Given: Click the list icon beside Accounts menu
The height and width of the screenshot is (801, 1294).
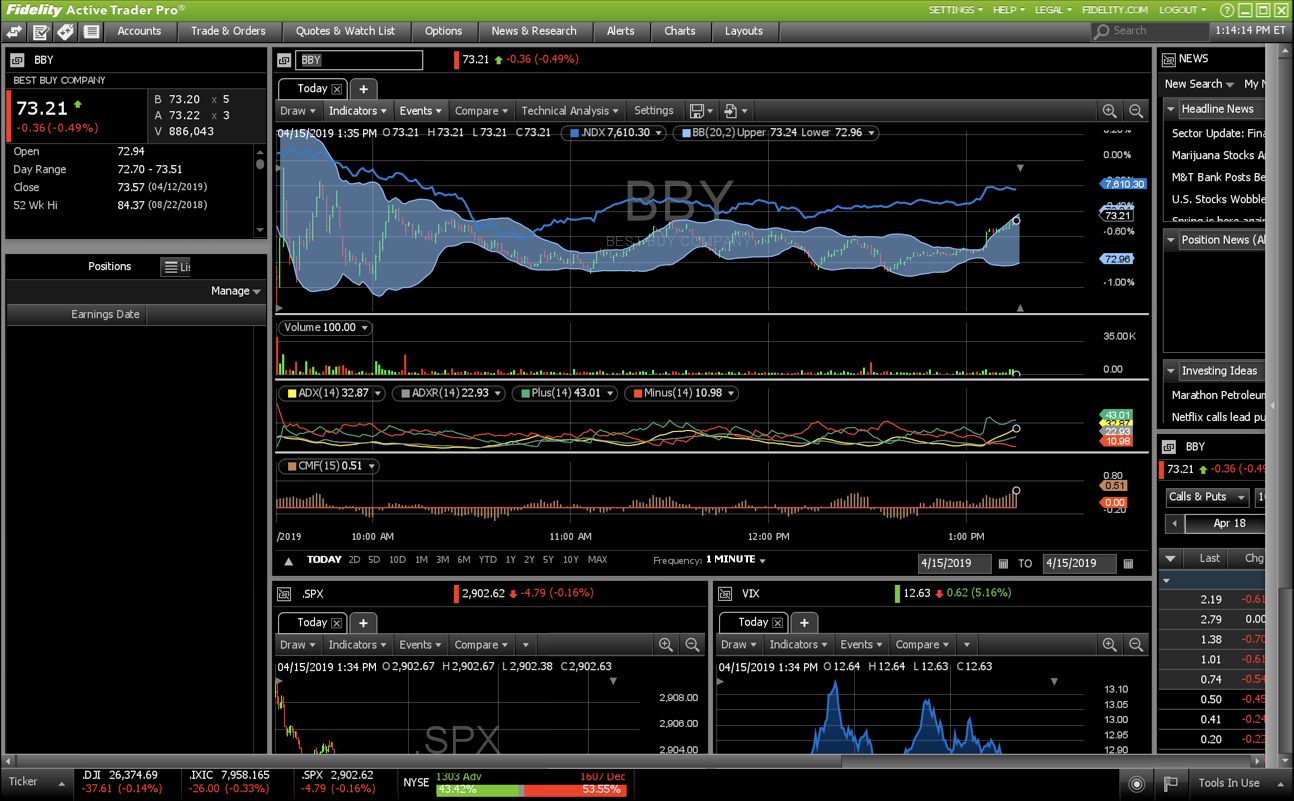Looking at the screenshot, I should 91,32.
